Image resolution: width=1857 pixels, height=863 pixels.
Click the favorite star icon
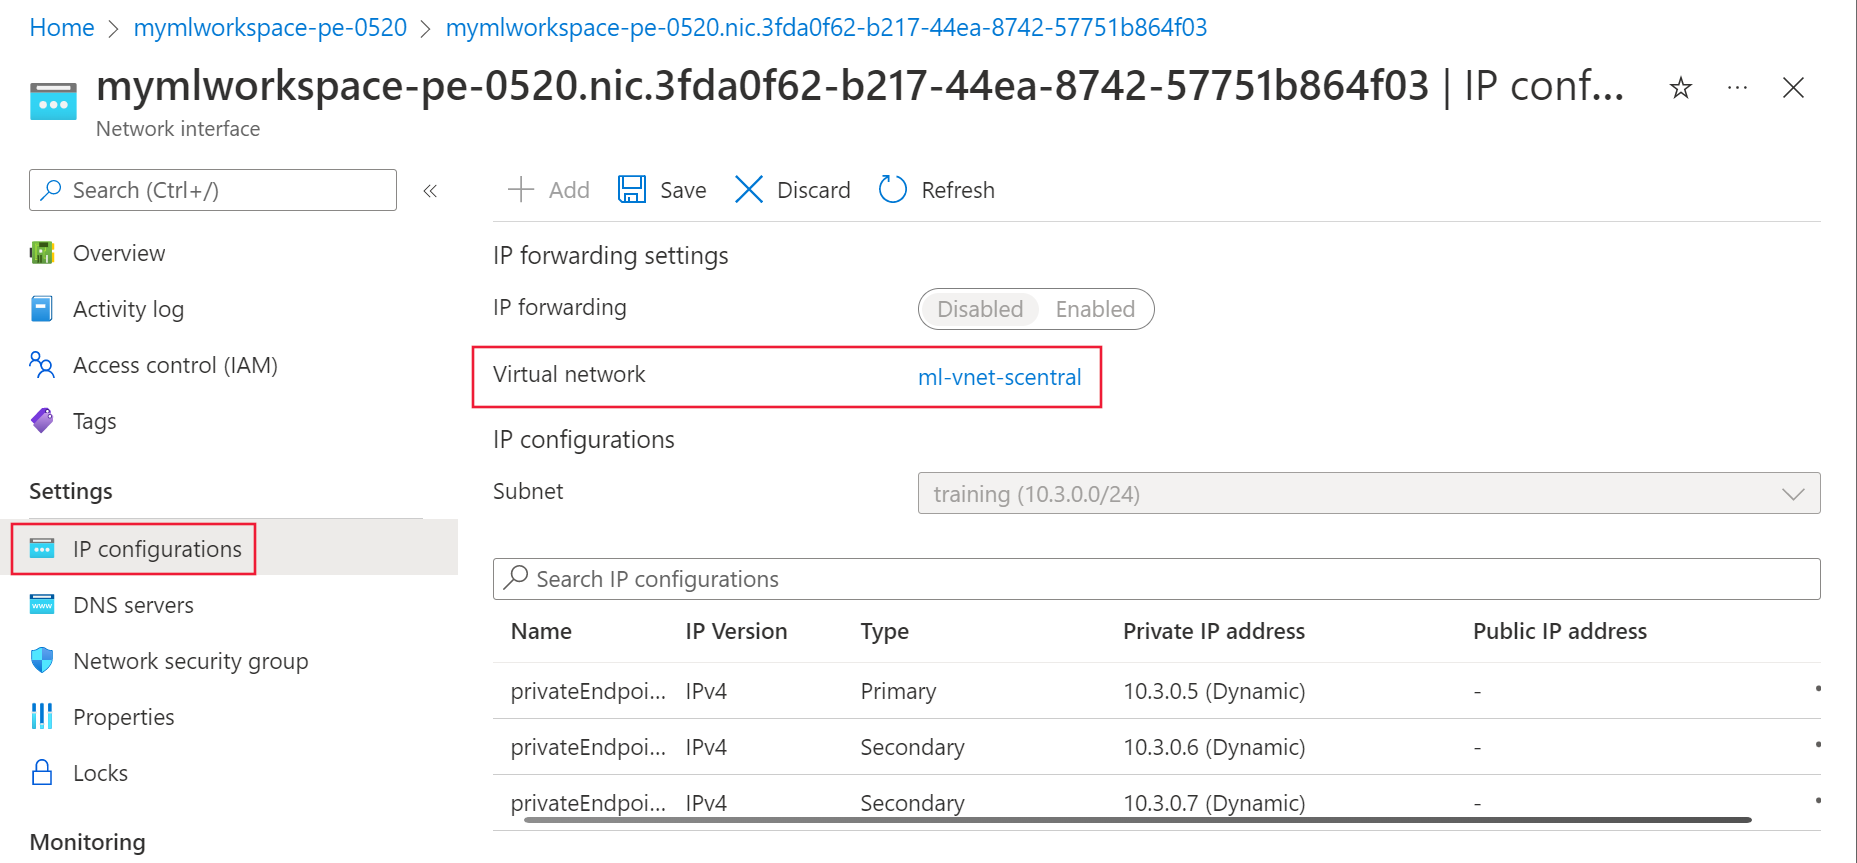1681,88
